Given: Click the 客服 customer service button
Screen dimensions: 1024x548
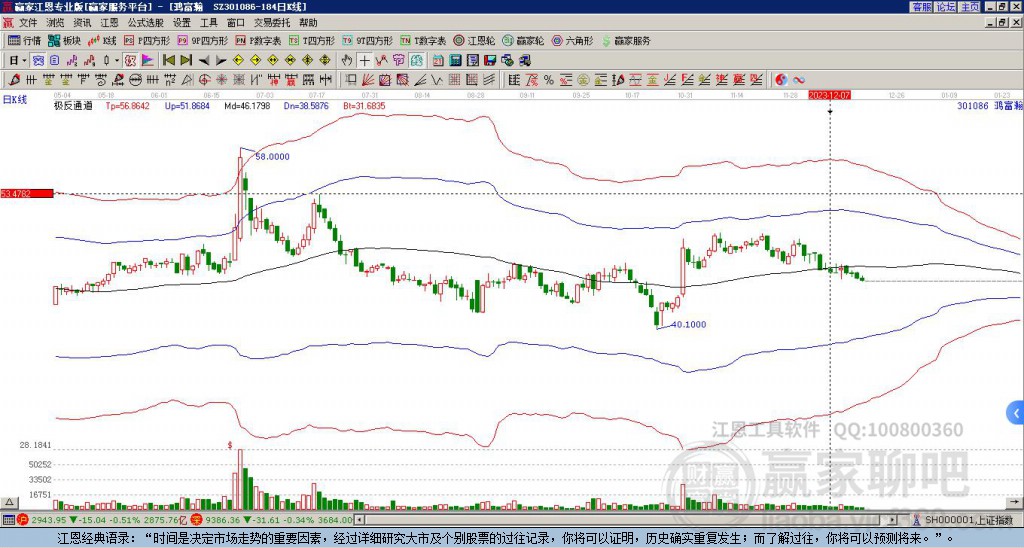Looking at the screenshot, I should (x=921, y=7).
